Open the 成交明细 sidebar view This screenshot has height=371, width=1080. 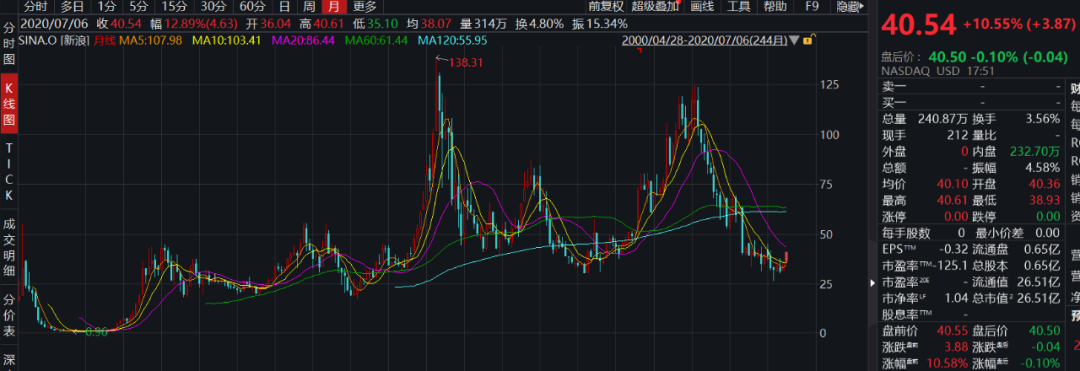[9, 244]
